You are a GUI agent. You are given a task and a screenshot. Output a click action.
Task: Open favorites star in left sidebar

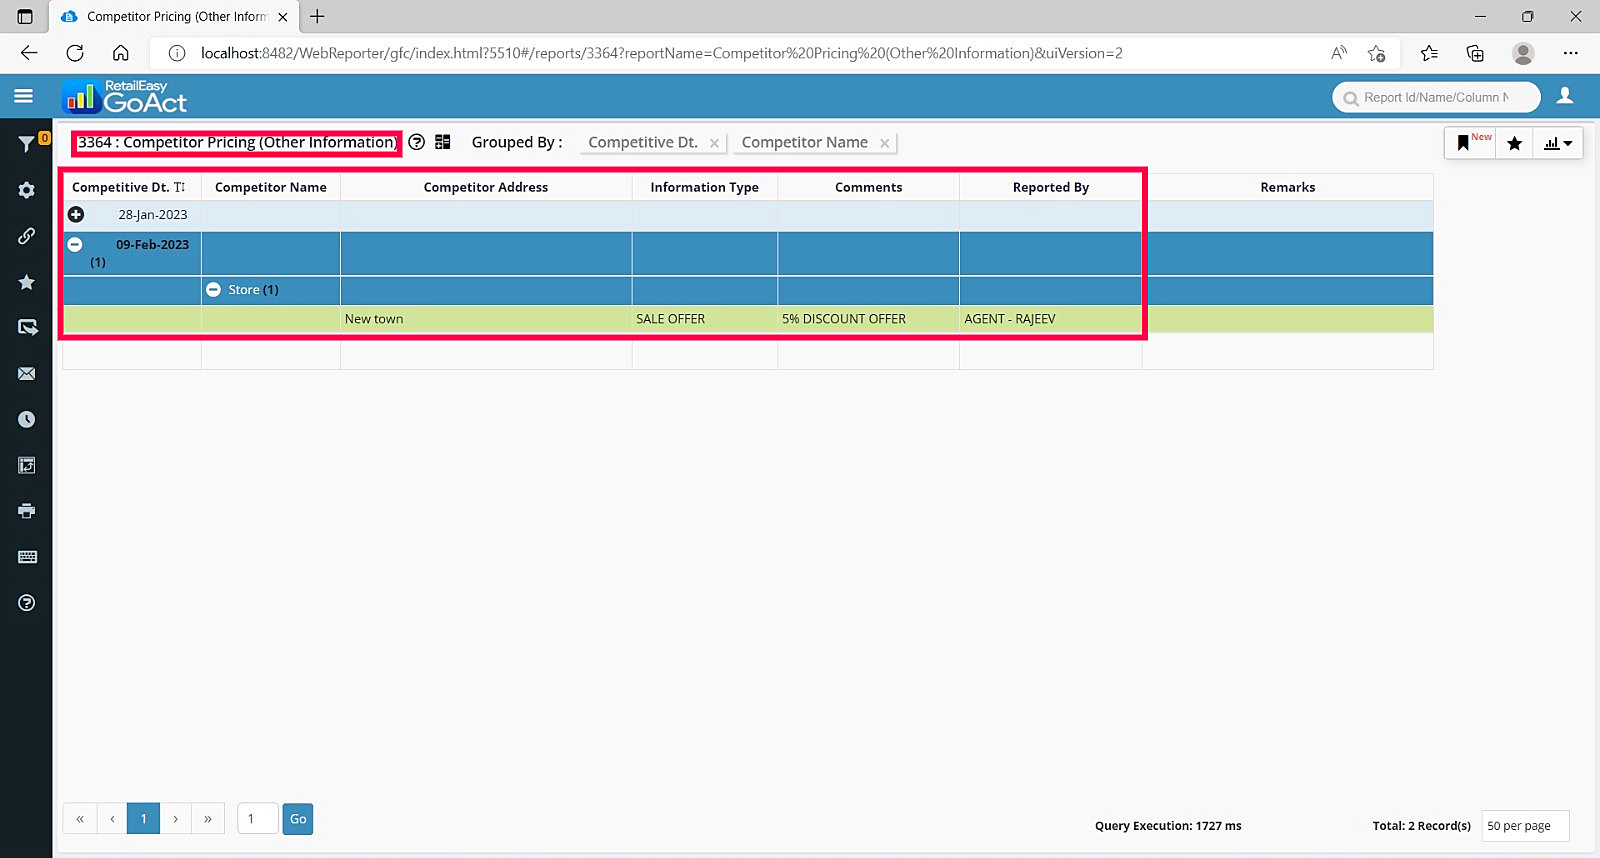pyautogui.click(x=26, y=282)
